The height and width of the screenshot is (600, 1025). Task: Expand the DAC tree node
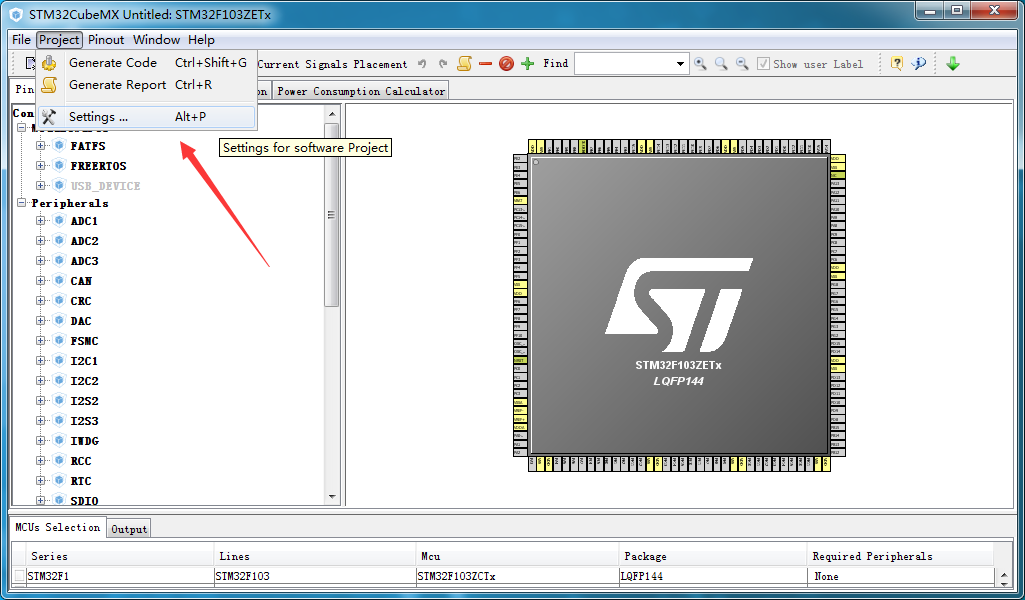tap(41, 320)
